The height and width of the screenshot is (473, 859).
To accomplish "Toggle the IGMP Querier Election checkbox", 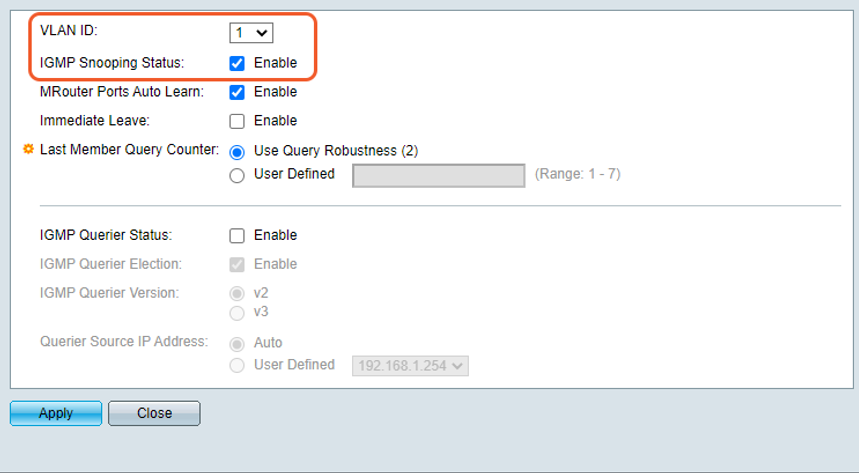I will (237, 265).
